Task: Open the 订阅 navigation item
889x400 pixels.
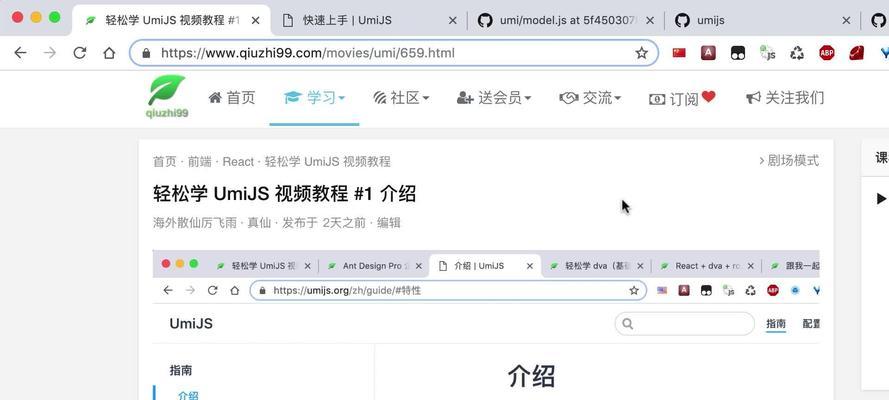Action: click(x=684, y=99)
